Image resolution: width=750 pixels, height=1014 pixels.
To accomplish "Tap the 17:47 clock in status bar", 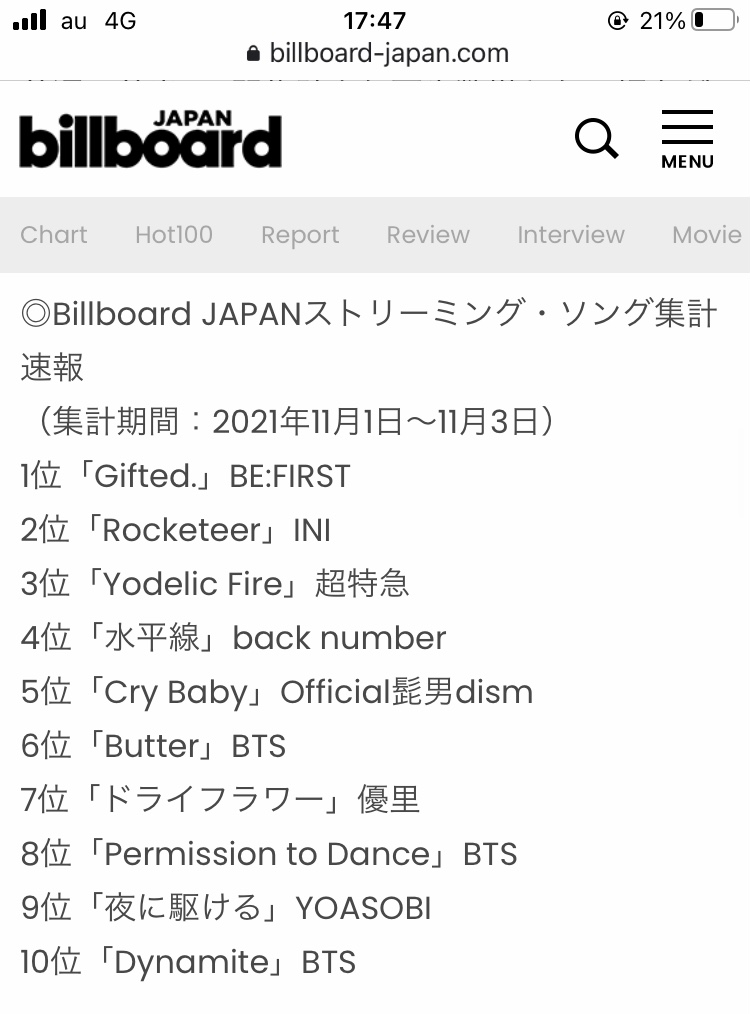I will [374, 21].
